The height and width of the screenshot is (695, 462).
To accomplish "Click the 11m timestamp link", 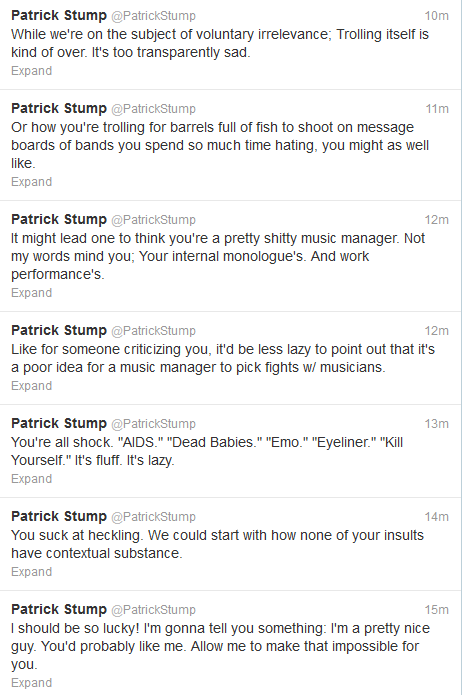I will [x=437, y=109].
